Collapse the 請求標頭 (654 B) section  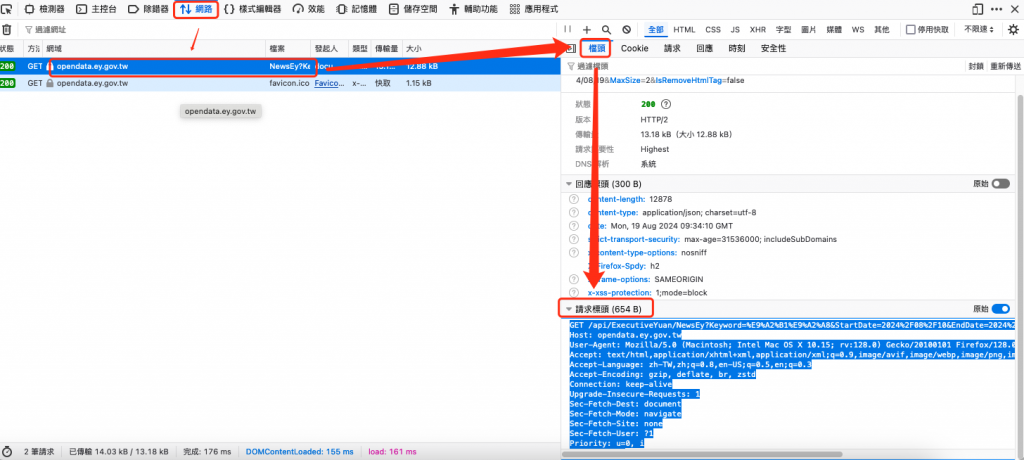[569, 309]
